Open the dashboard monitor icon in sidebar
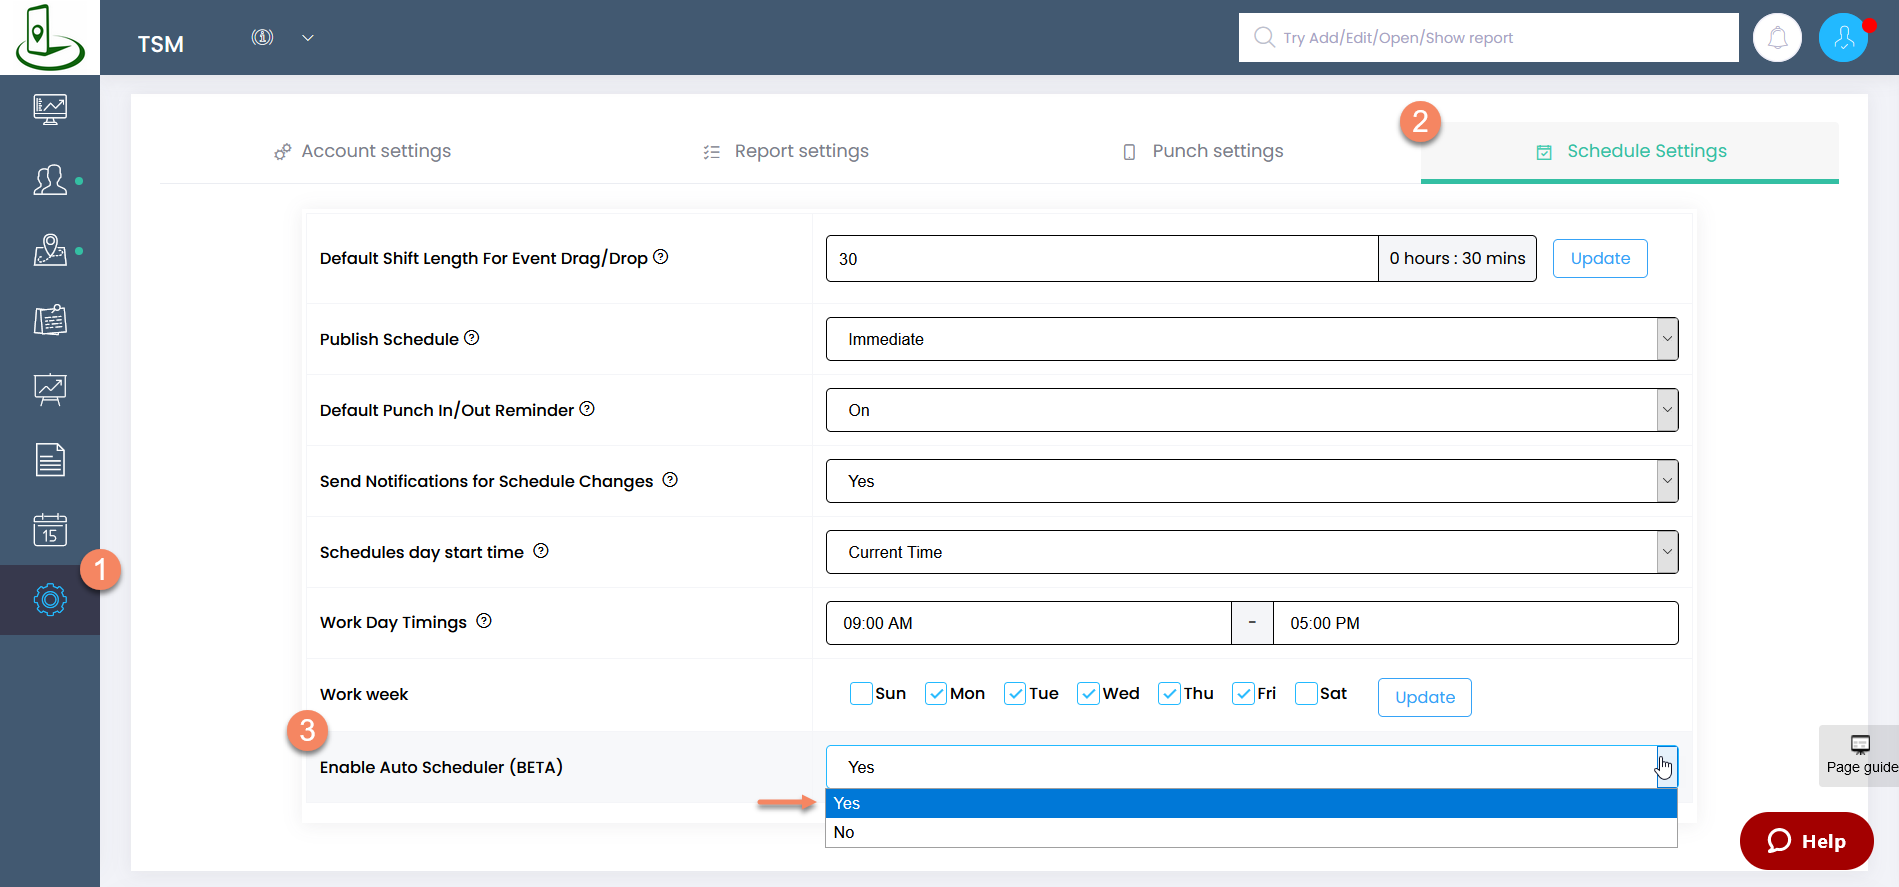Image resolution: width=1899 pixels, height=887 pixels. pyautogui.click(x=50, y=108)
